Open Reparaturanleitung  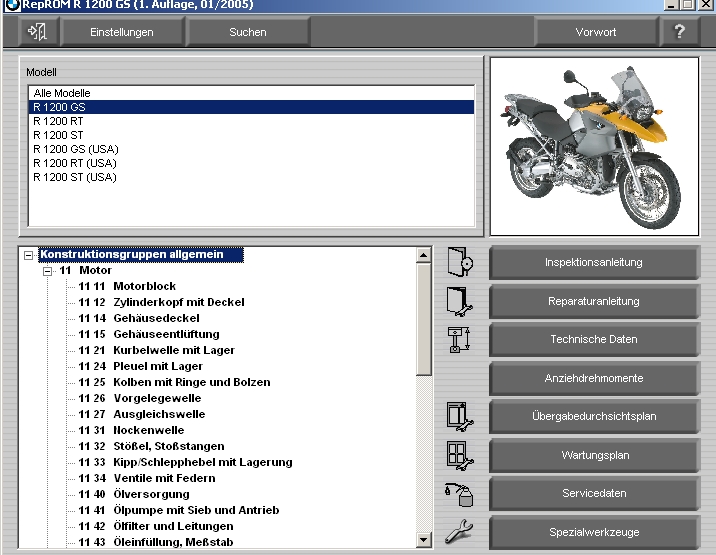point(594,301)
